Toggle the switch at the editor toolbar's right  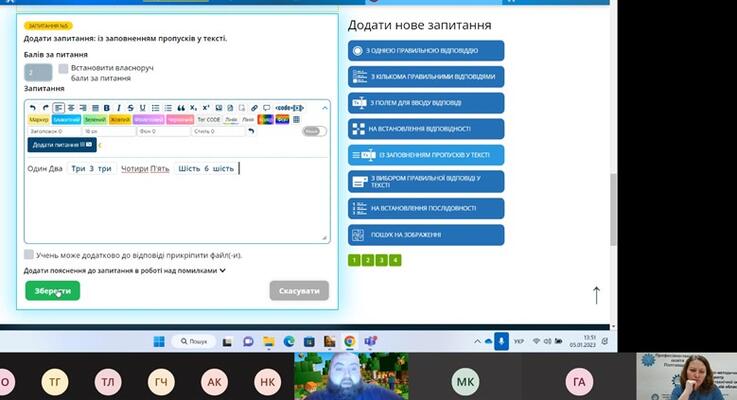point(314,131)
